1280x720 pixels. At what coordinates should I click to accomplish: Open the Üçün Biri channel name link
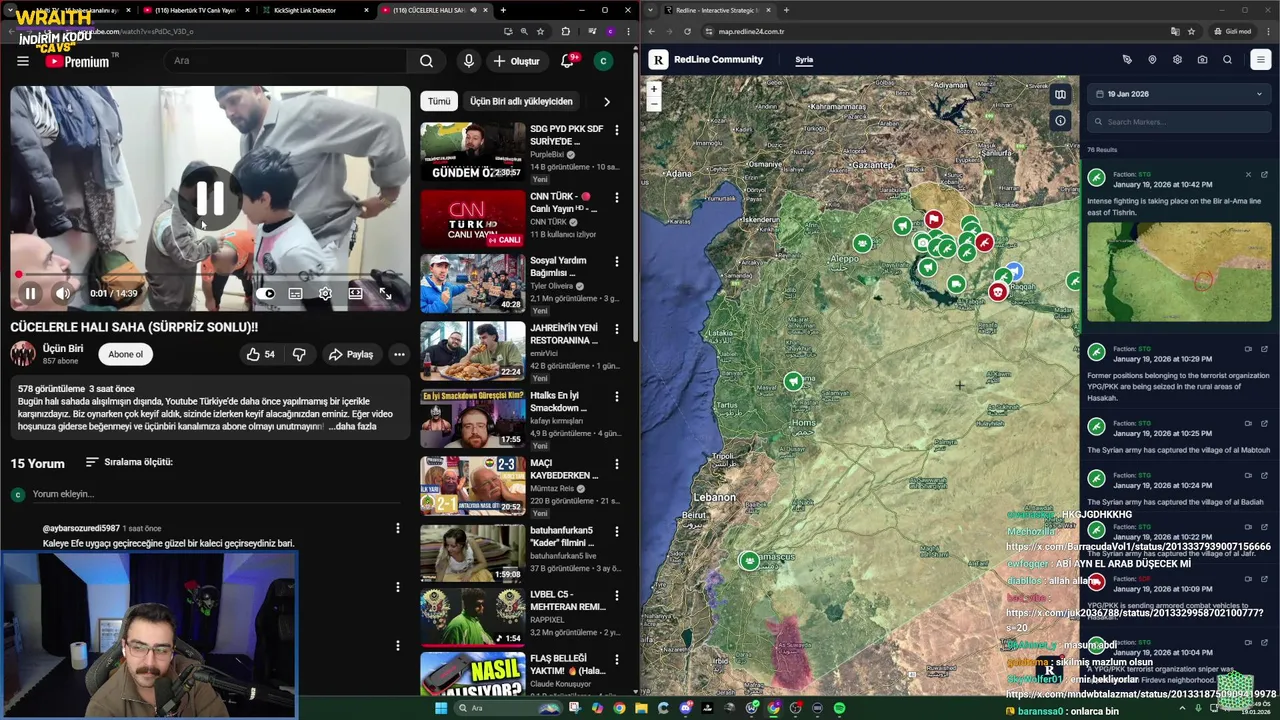(x=63, y=348)
